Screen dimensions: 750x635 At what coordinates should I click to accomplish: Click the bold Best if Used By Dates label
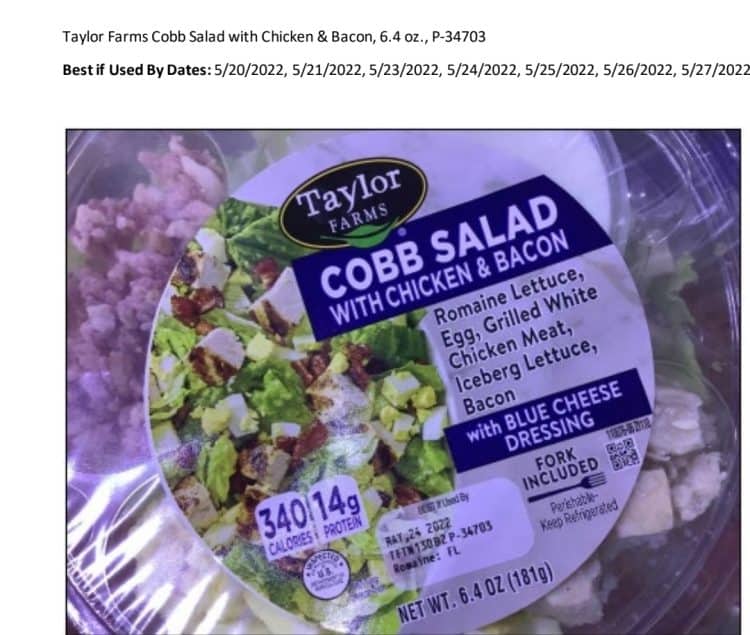[137, 70]
